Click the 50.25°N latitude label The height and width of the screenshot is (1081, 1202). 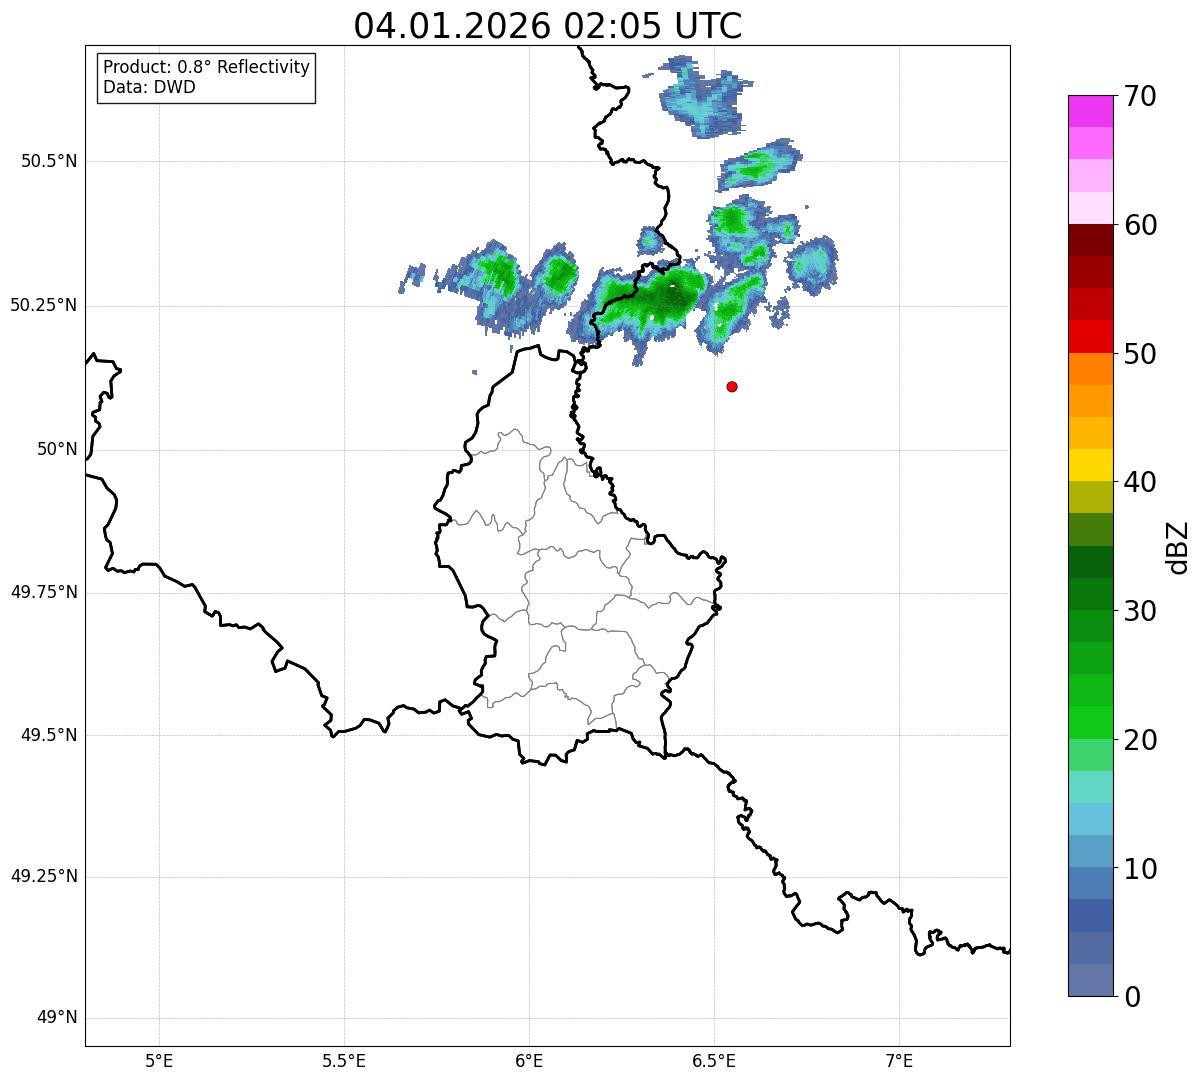[43, 305]
